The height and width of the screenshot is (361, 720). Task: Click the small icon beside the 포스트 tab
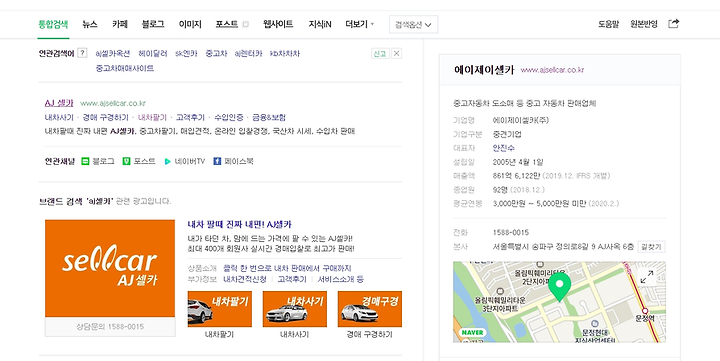[x=246, y=24]
